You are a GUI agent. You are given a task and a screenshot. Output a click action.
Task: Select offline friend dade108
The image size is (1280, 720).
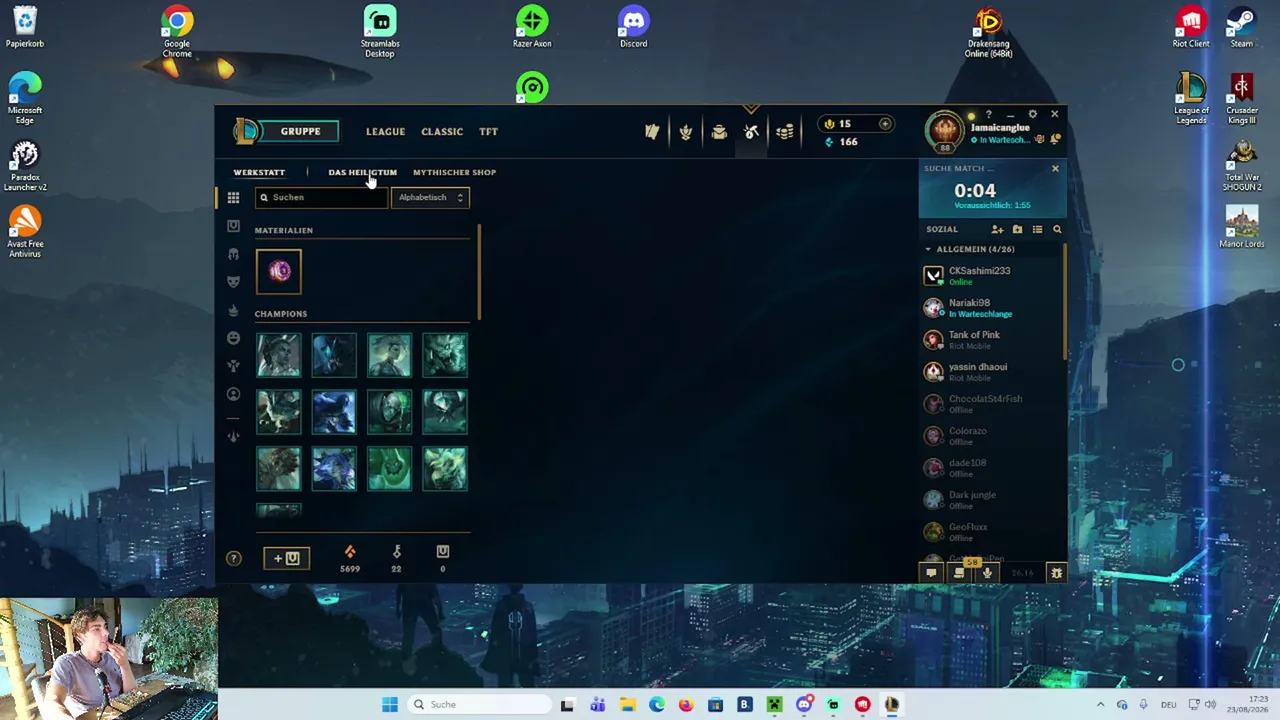click(x=990, y=467)
